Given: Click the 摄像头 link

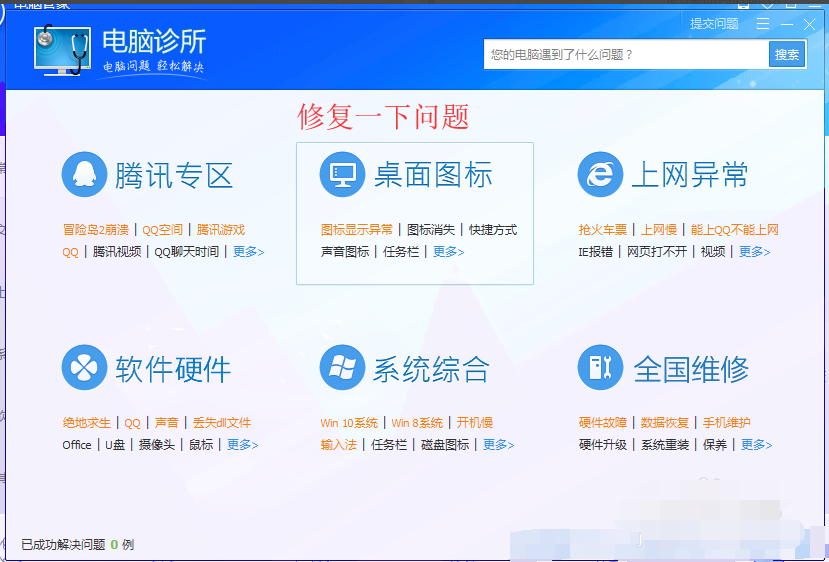Looking at the screenshot, I should pos(156,445).
